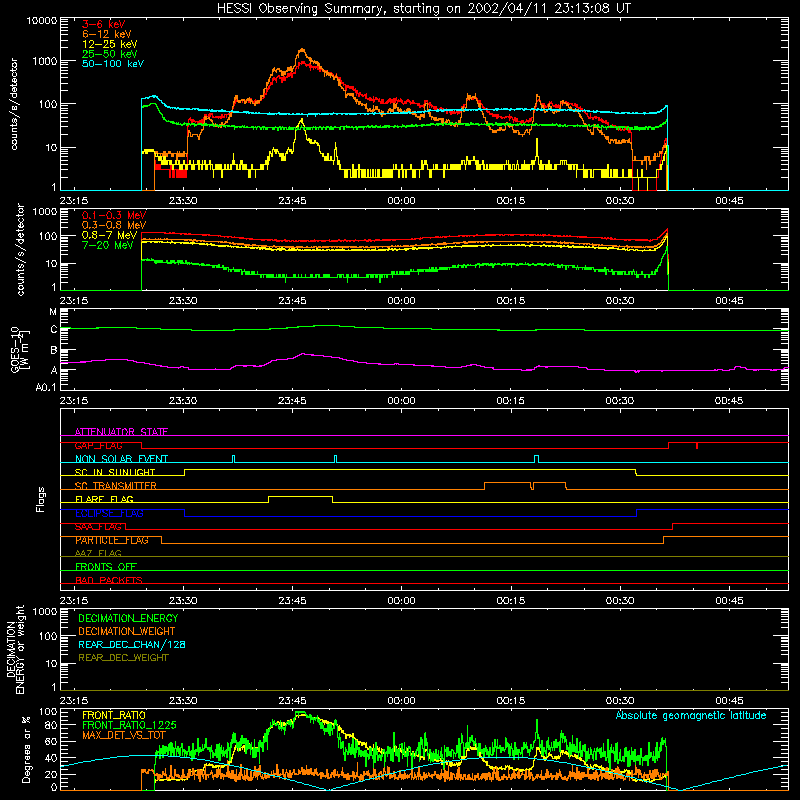Click FRONT_RATIO_1225 legend entry
This screenshot has height=800, width=800.
[x=129, y=725]
